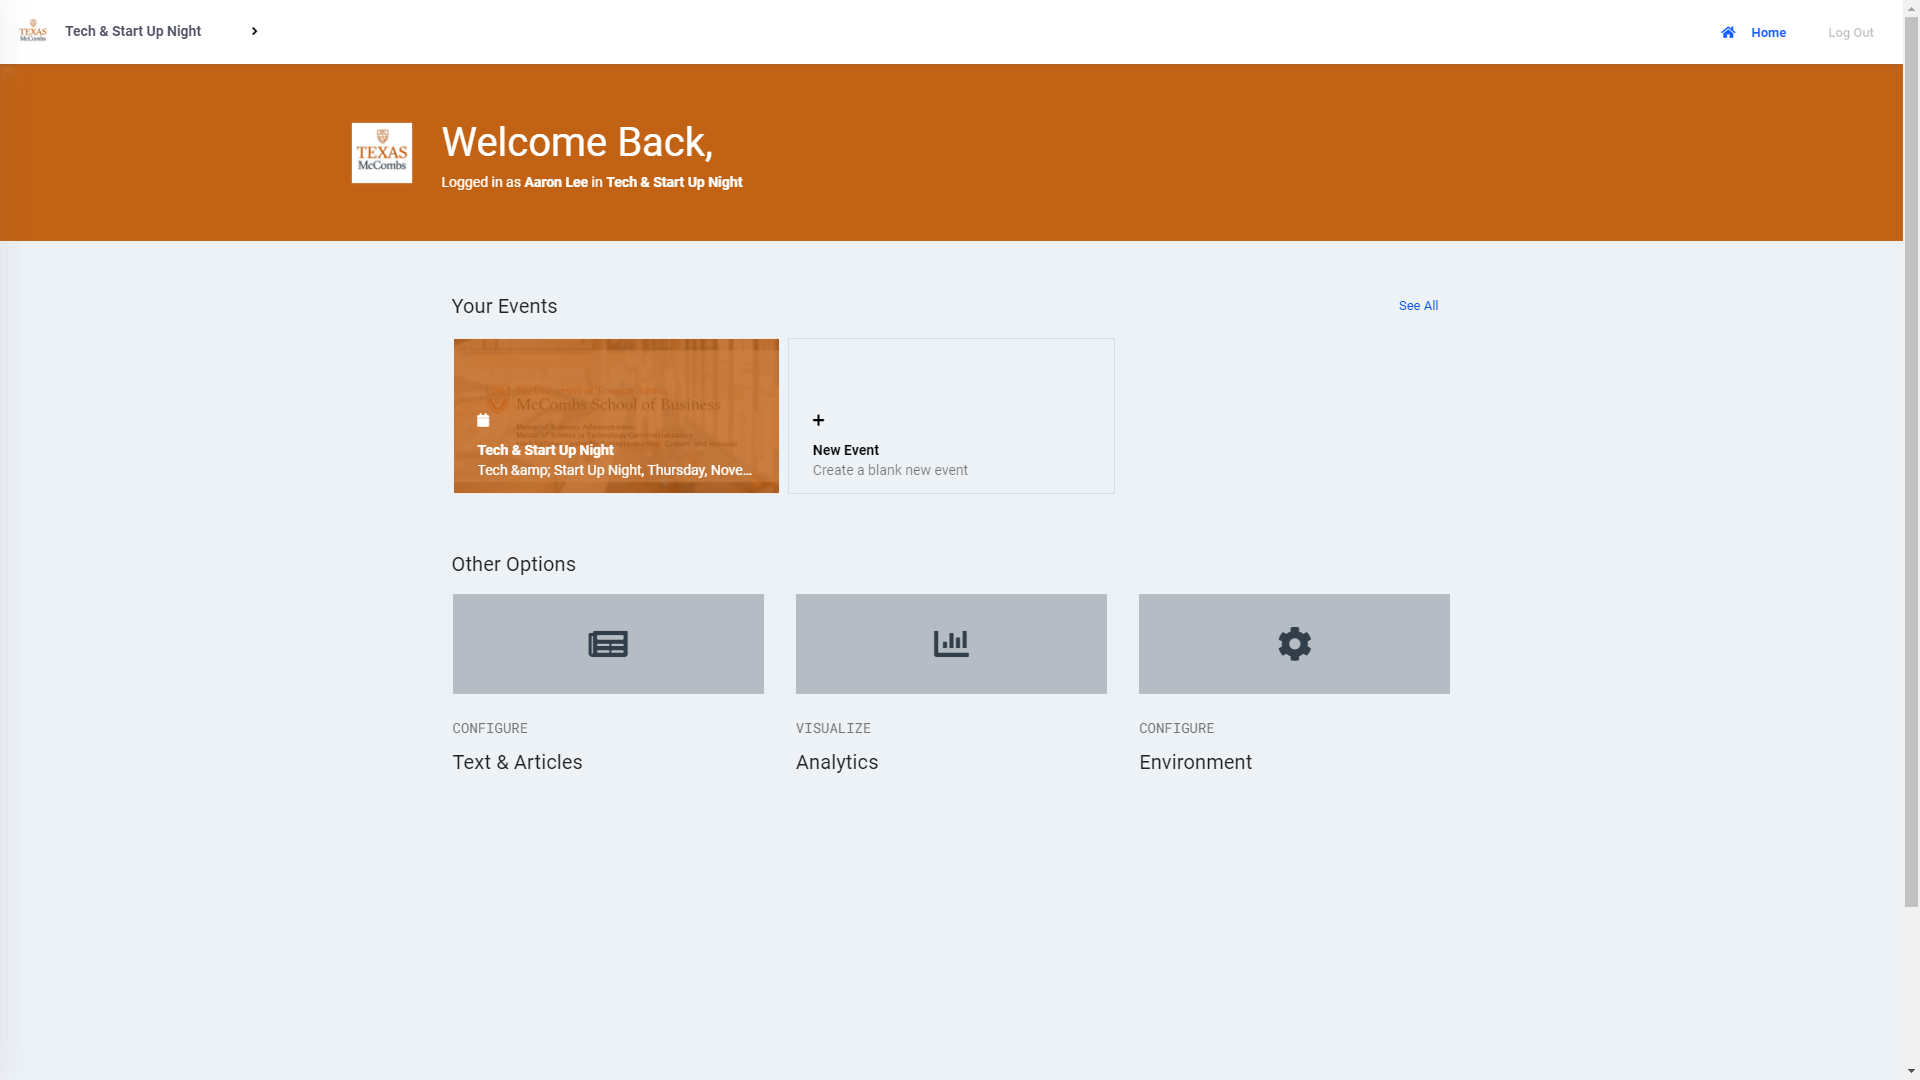Click Log Out
1920x1080 pixels.
pos(1850,32)
